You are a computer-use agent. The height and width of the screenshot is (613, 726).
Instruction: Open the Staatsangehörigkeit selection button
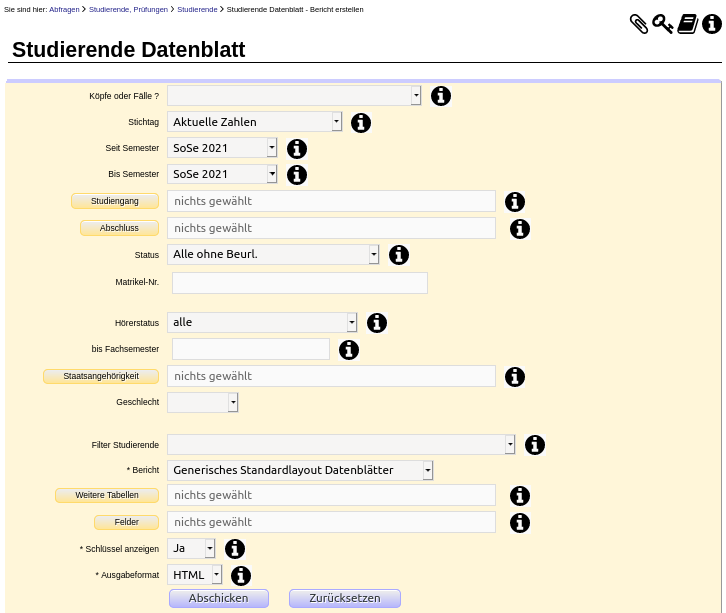coord(101,376)
